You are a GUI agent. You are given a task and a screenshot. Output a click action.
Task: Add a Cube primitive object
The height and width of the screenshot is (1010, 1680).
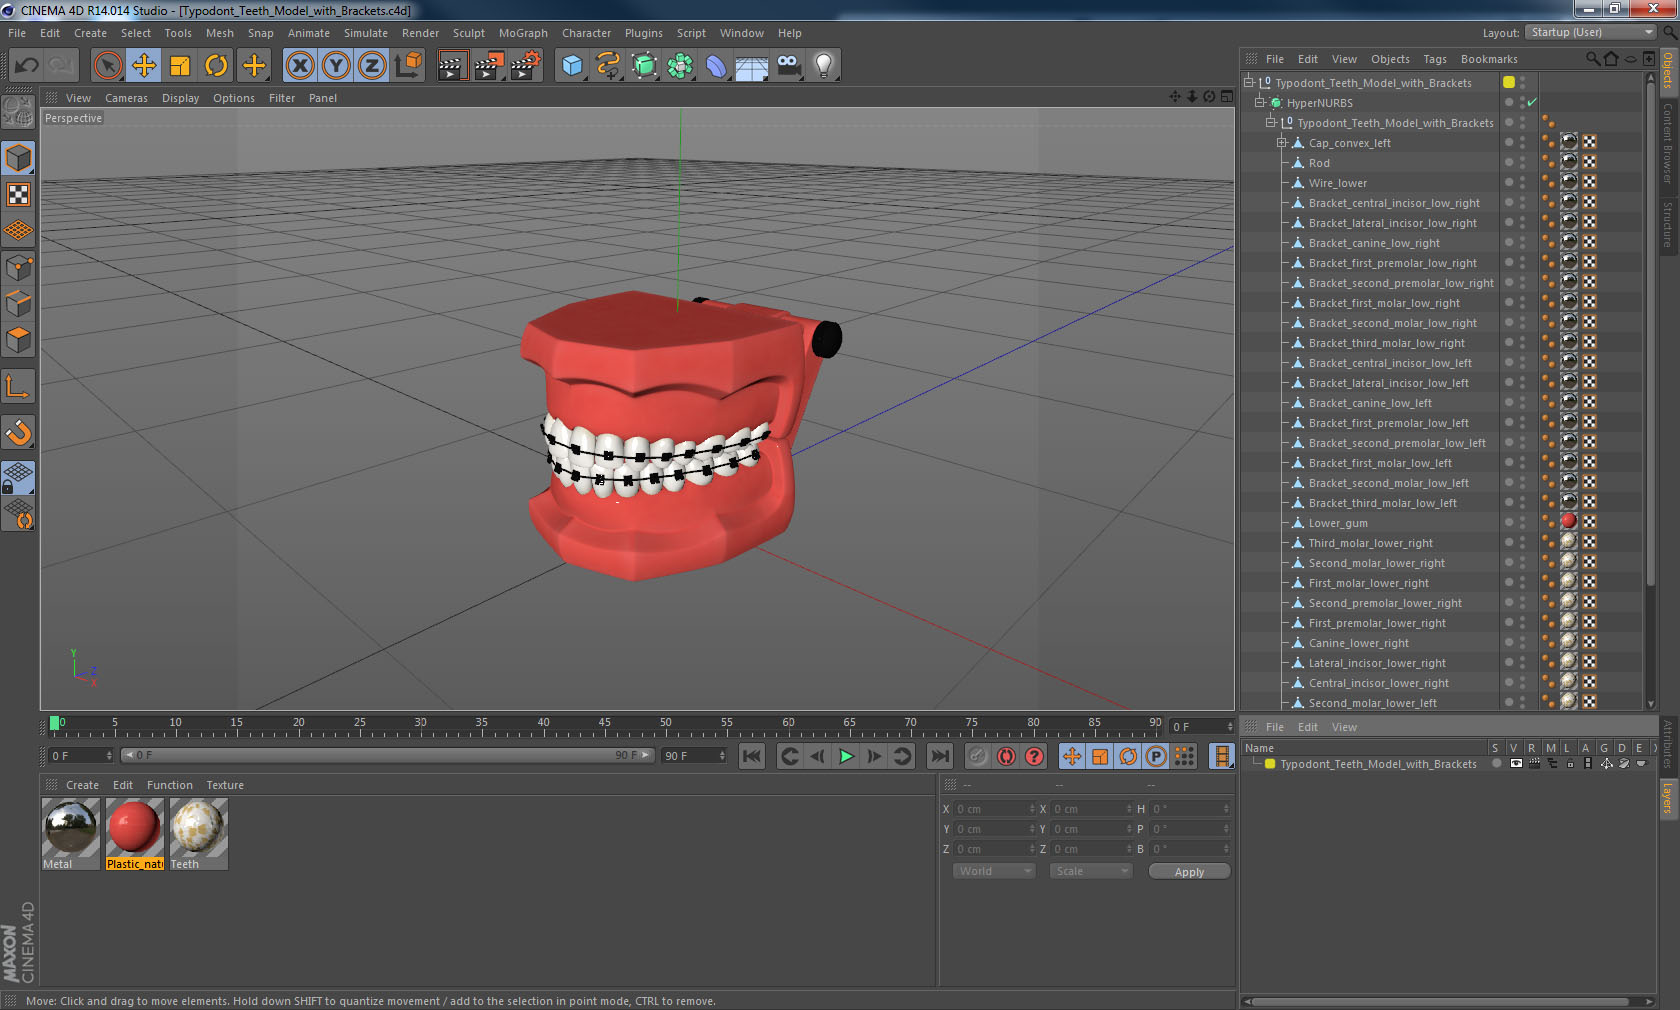coord(572,66)
